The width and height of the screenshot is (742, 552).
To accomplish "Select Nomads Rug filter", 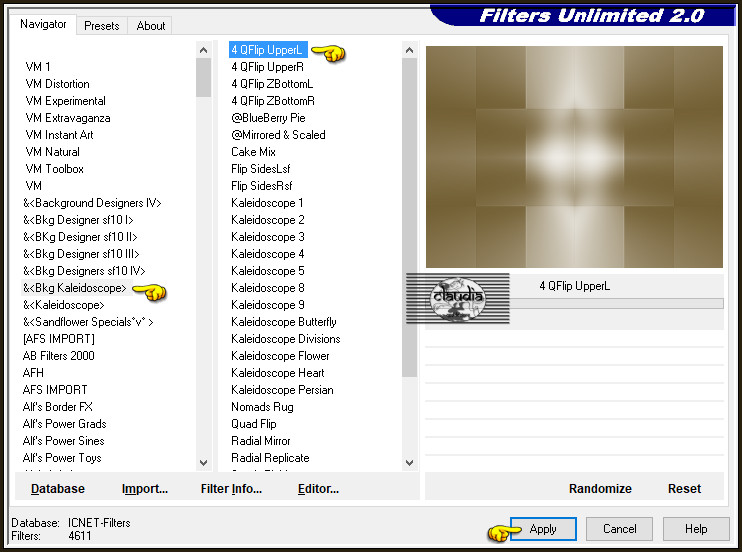I will (262, 407).
